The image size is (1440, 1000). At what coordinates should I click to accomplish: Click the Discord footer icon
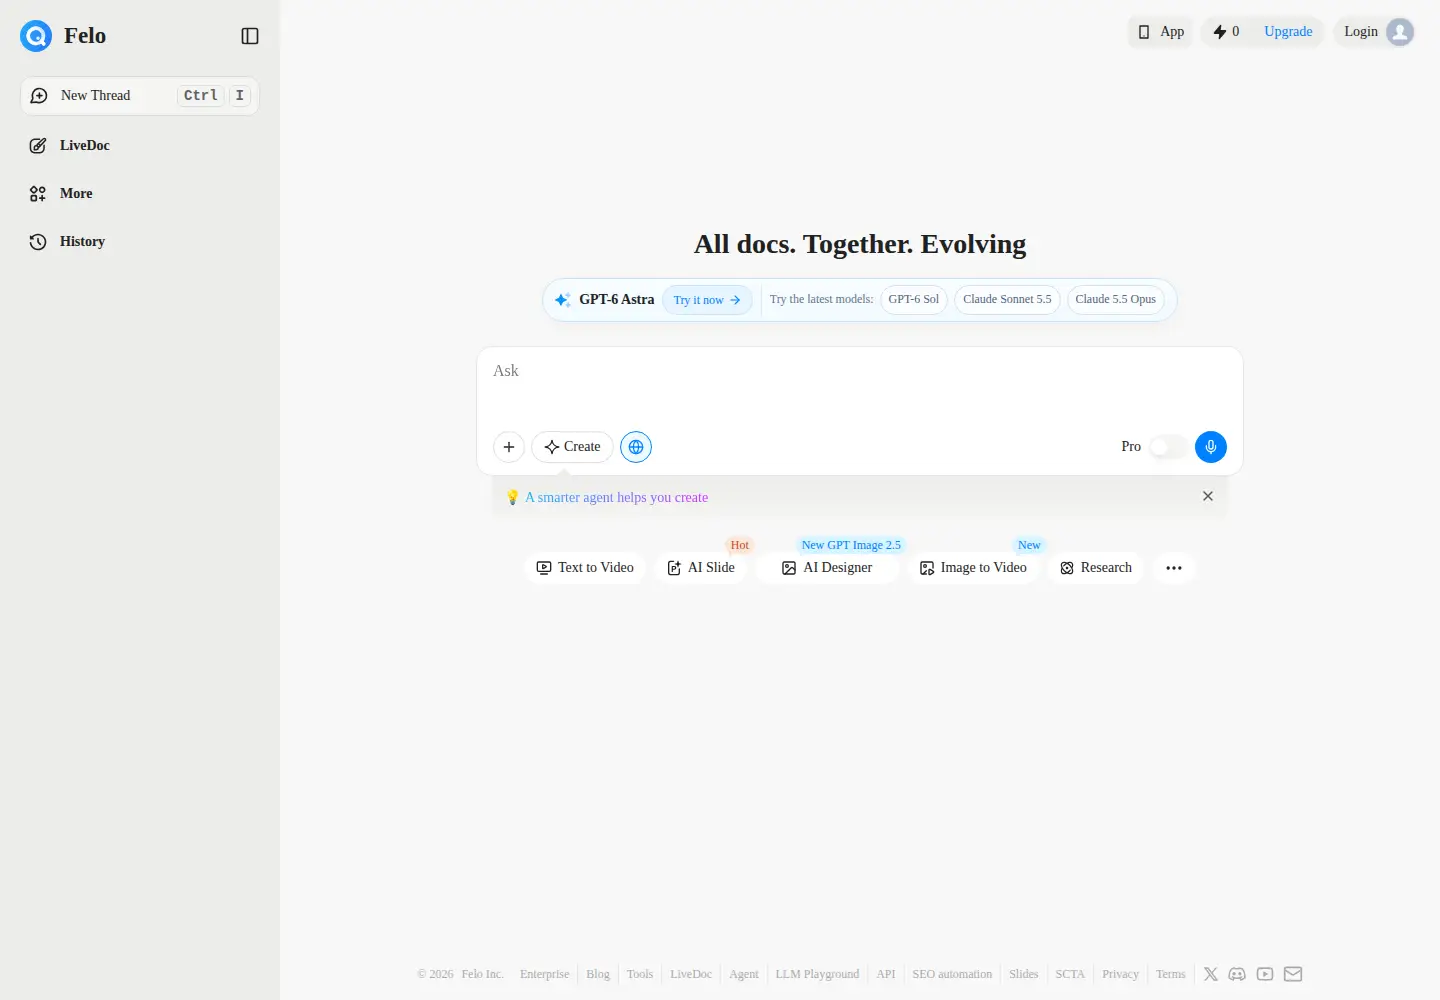[1237, 974]
